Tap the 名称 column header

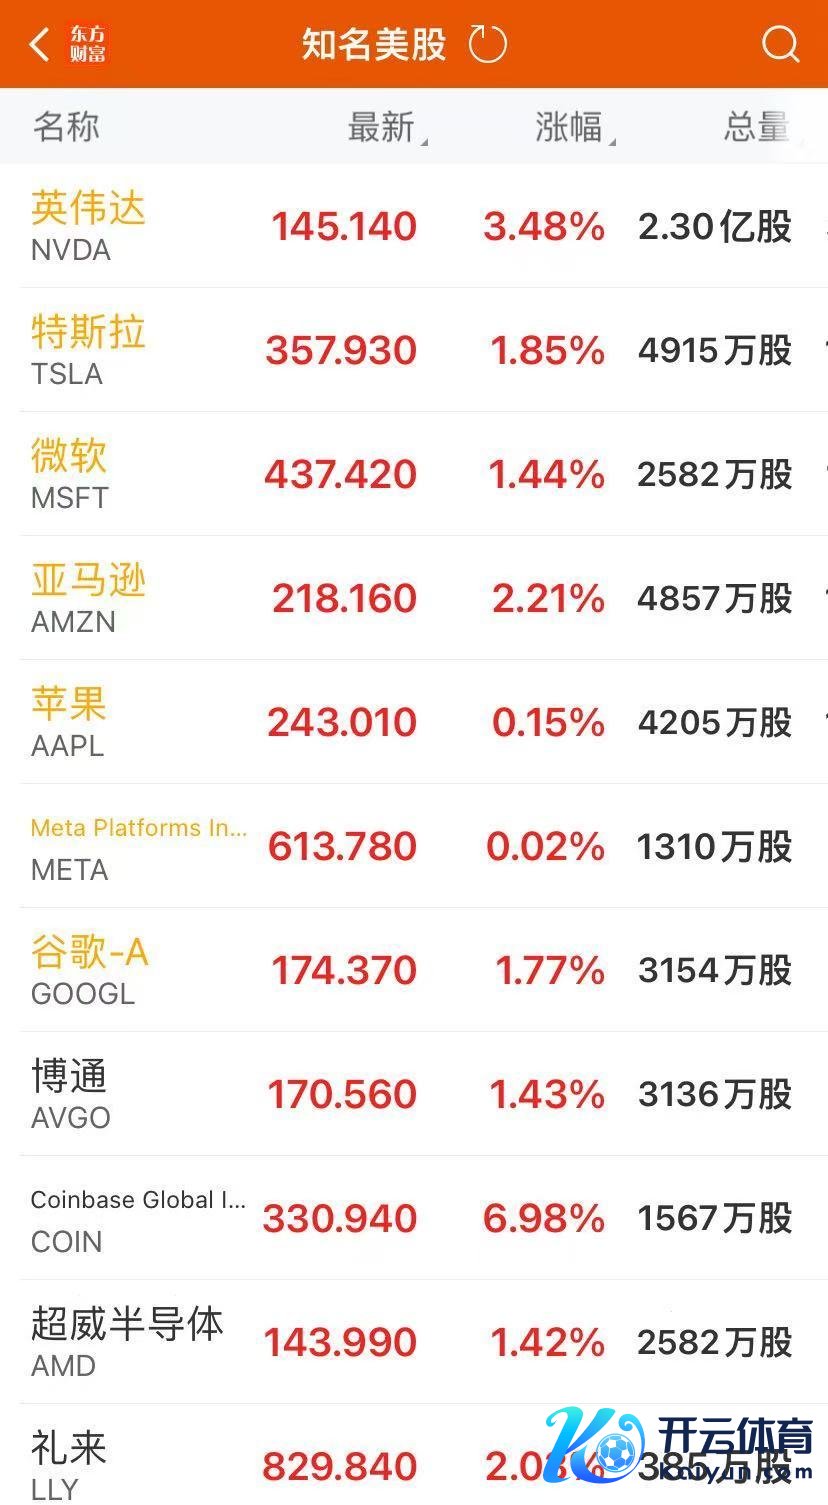tap(66, 127)
